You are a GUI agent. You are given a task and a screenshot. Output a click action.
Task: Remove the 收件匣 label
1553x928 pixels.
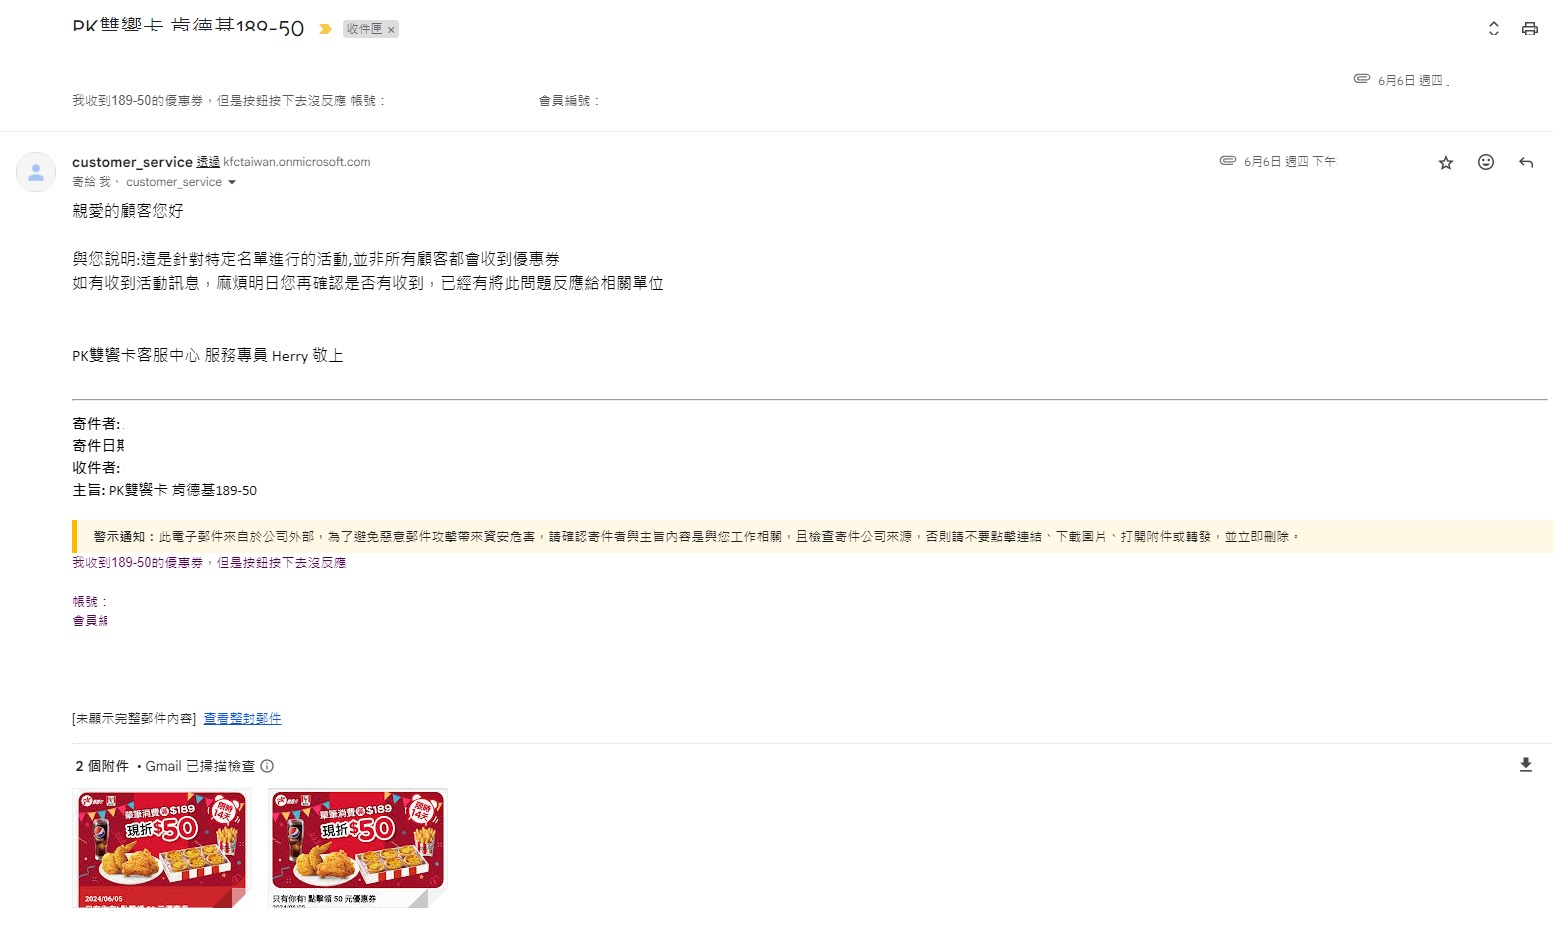[x=391, y=30]
